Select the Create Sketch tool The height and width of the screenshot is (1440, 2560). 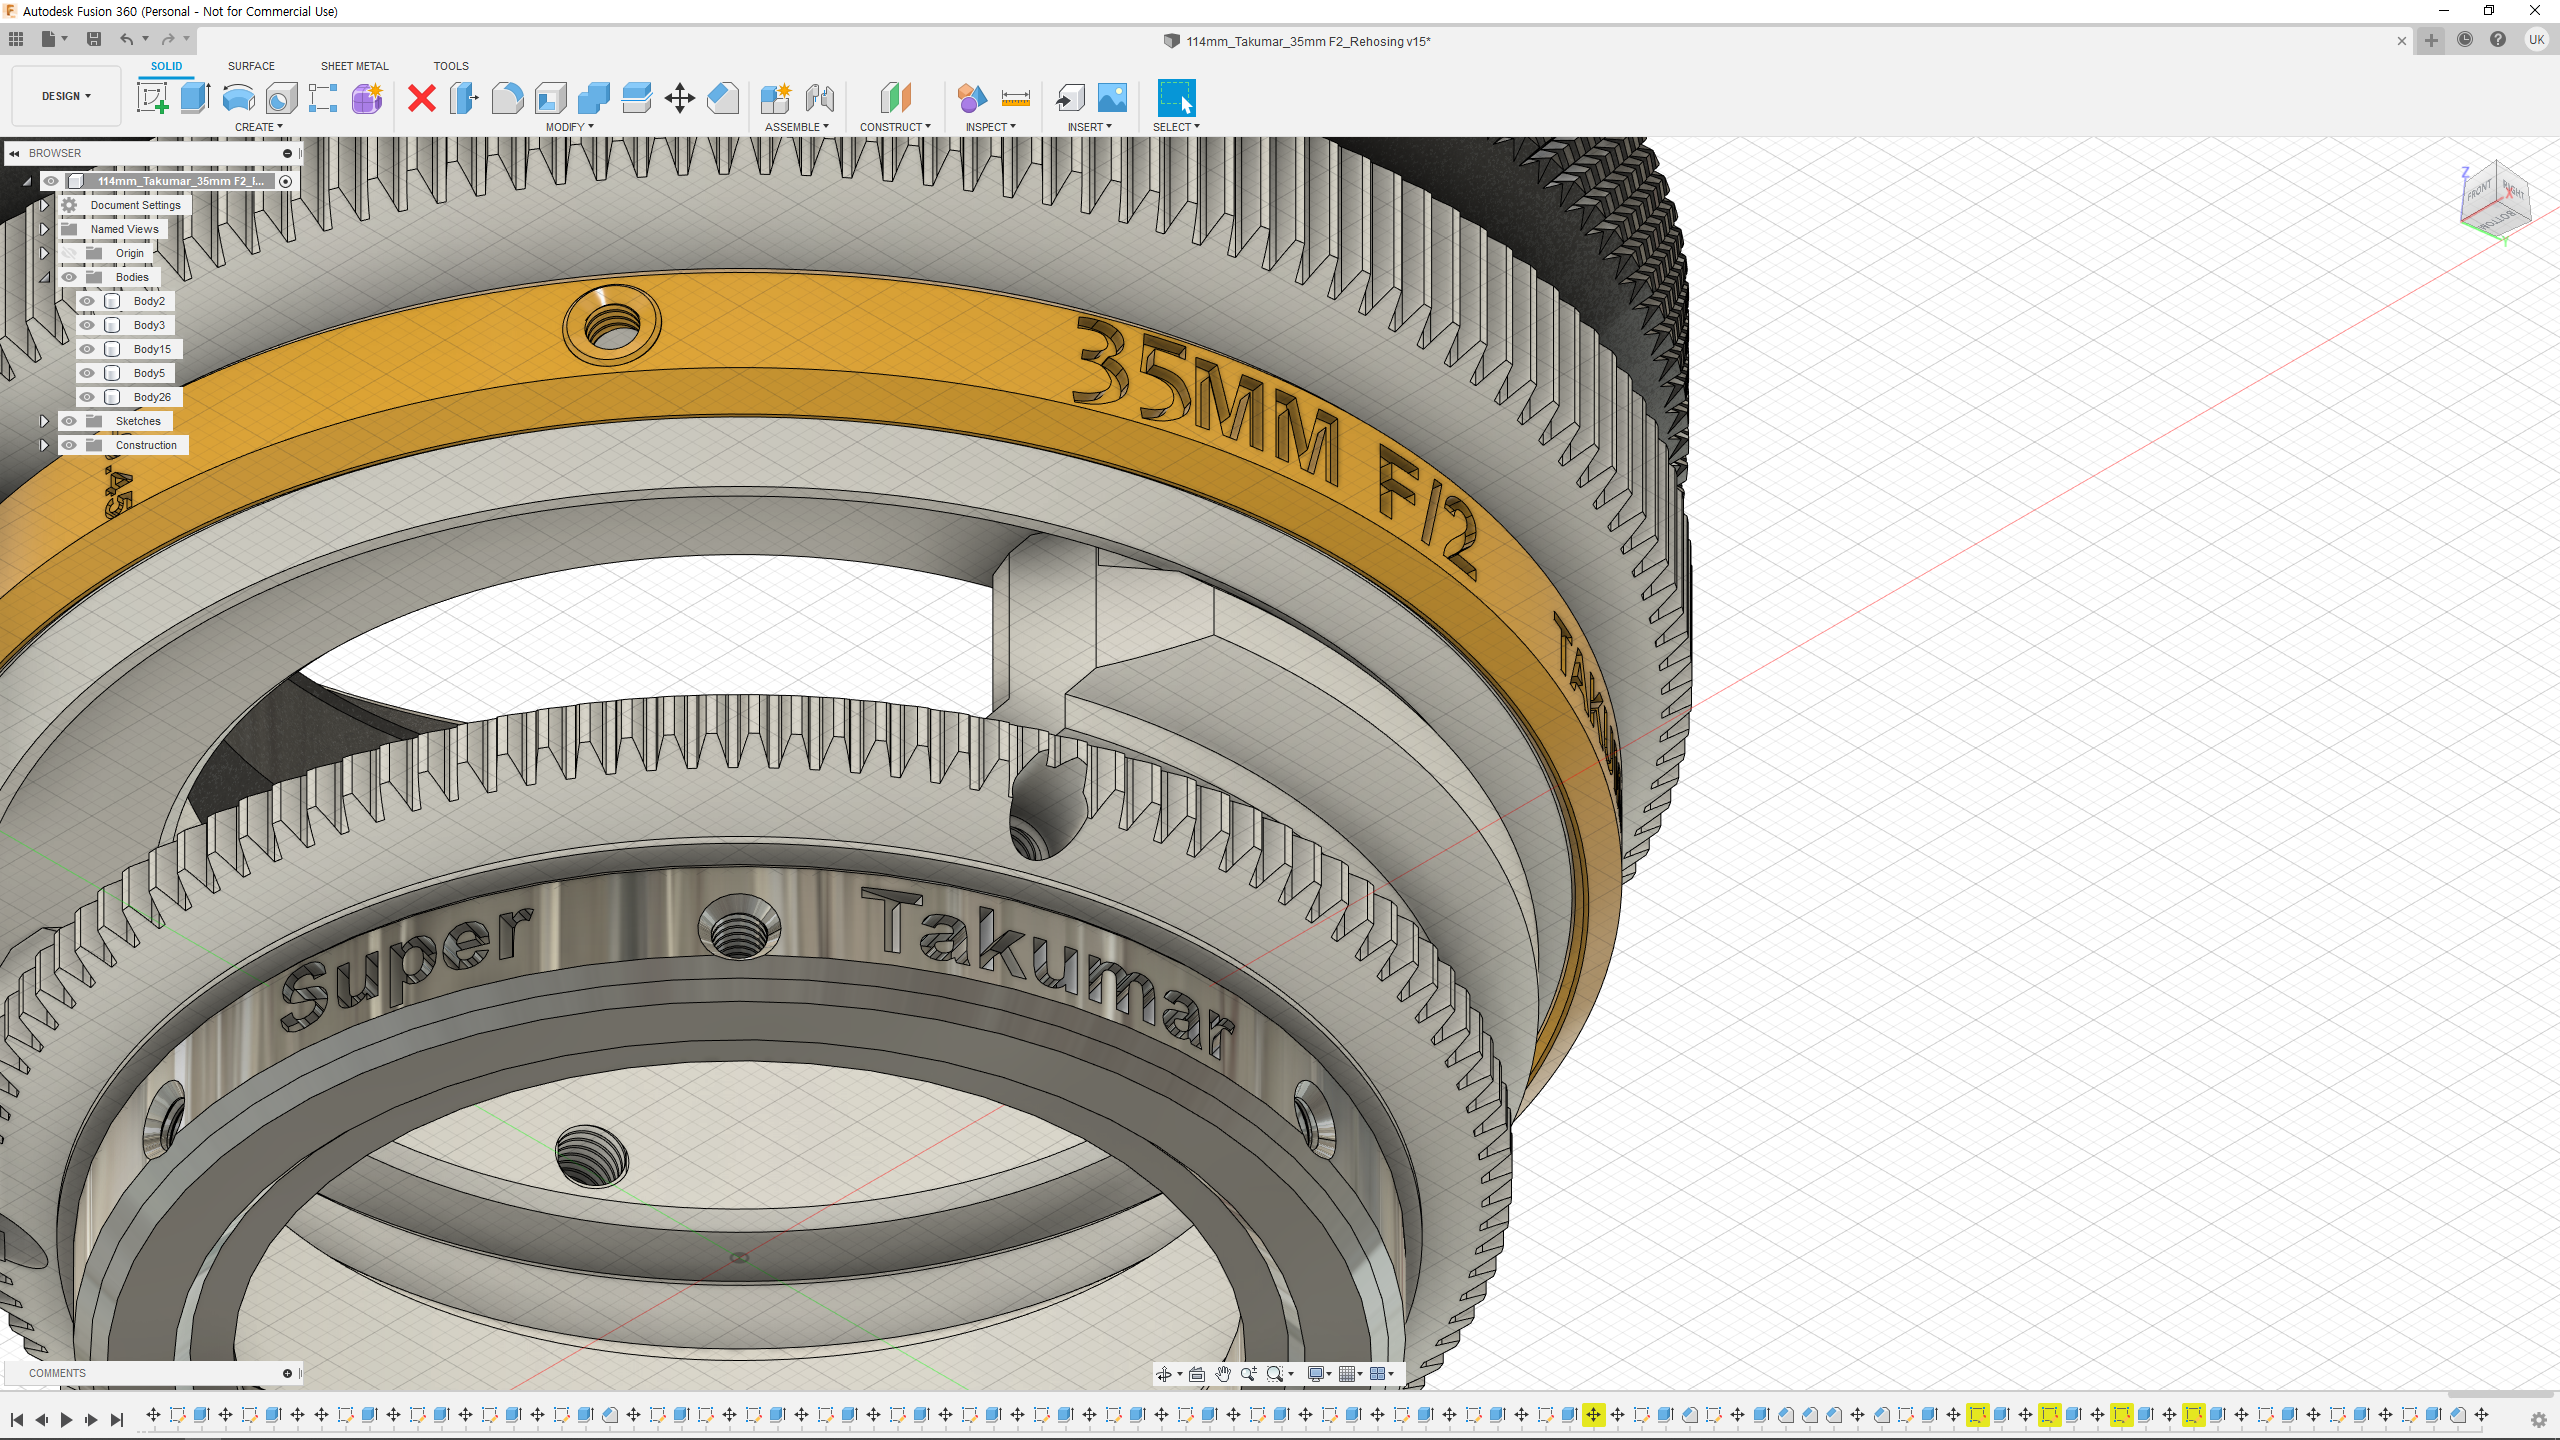pos(152,98)
